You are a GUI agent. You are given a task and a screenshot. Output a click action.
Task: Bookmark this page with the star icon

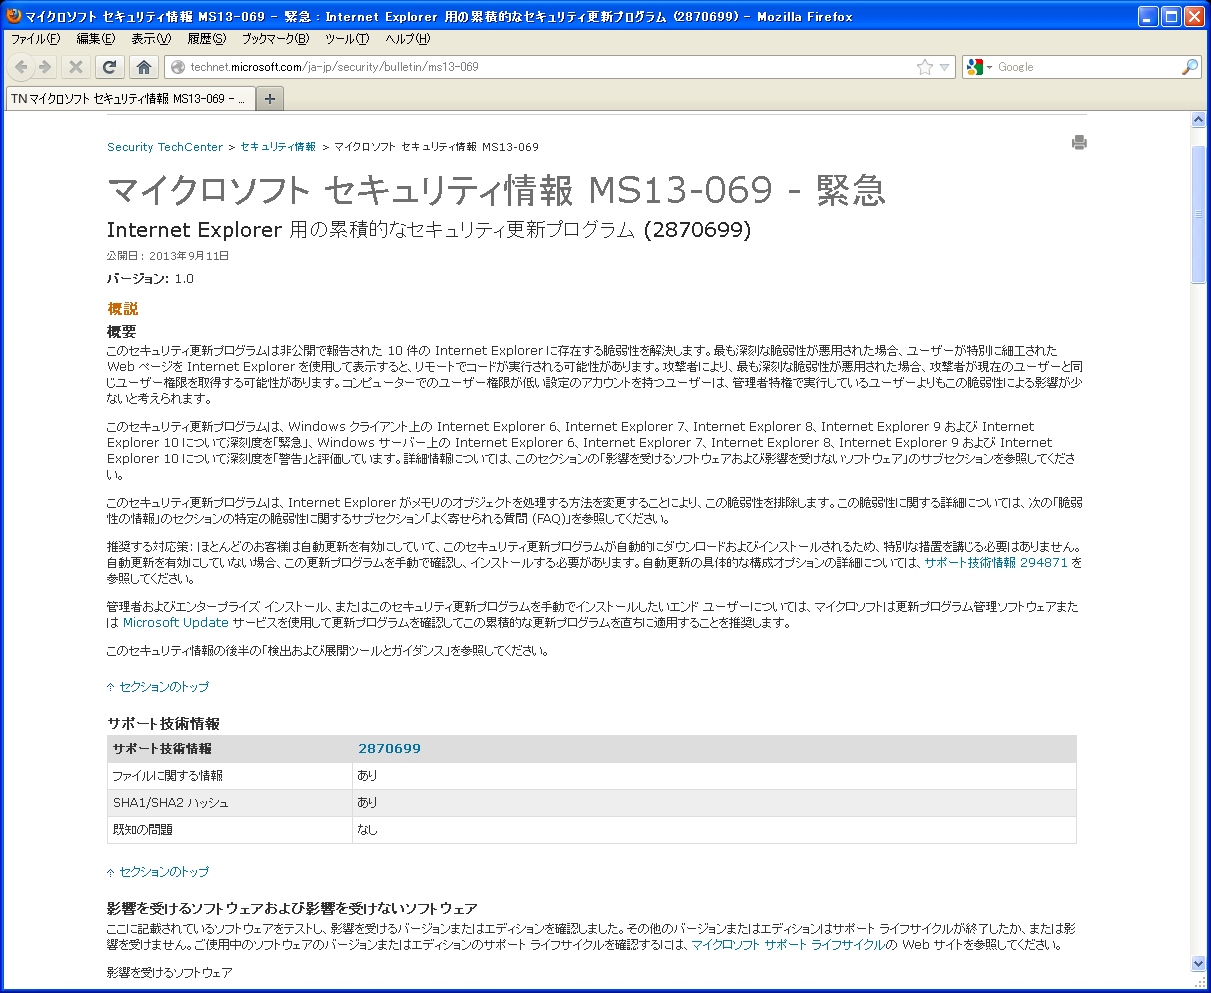(925, 67)
